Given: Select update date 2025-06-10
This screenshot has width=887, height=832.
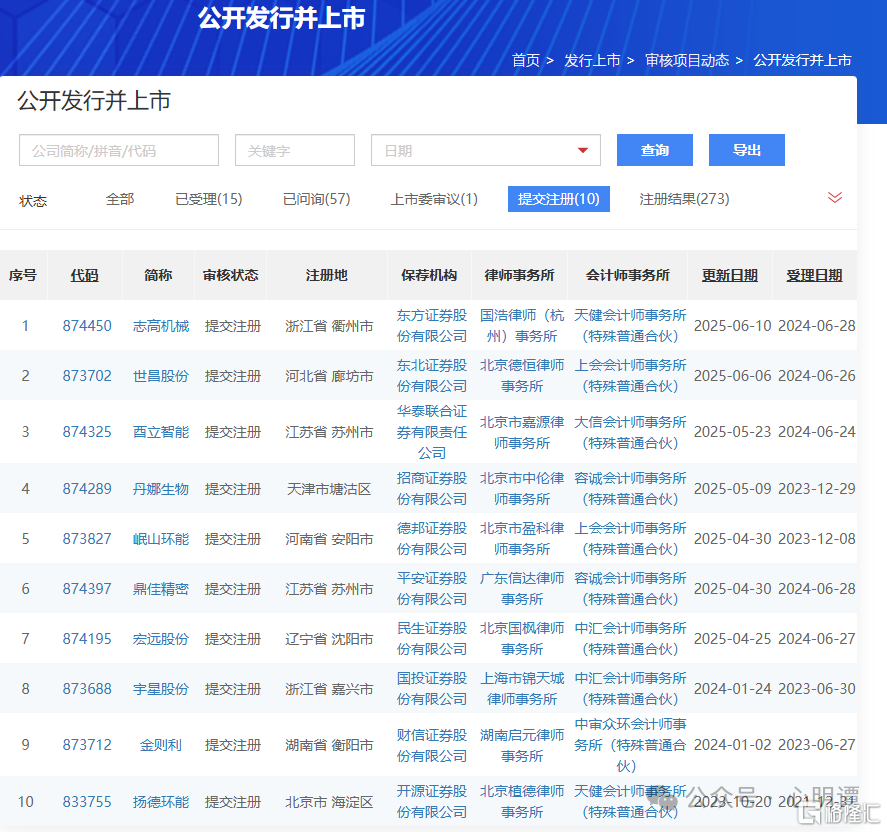Looking at the screenshot, I should pyautogui.click(x=733, y=326).
